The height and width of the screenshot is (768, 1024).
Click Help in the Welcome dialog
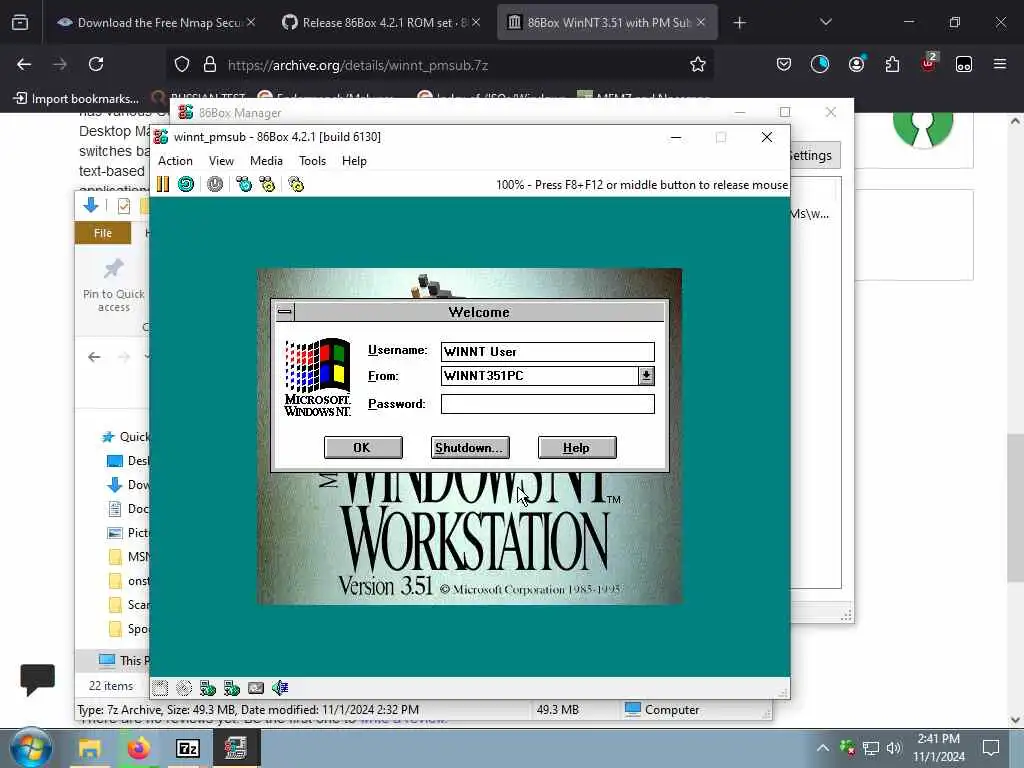tap(577, 447)
